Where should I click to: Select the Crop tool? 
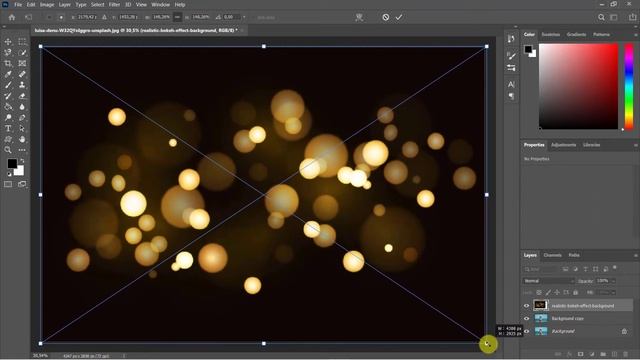[x=8, y=63]
